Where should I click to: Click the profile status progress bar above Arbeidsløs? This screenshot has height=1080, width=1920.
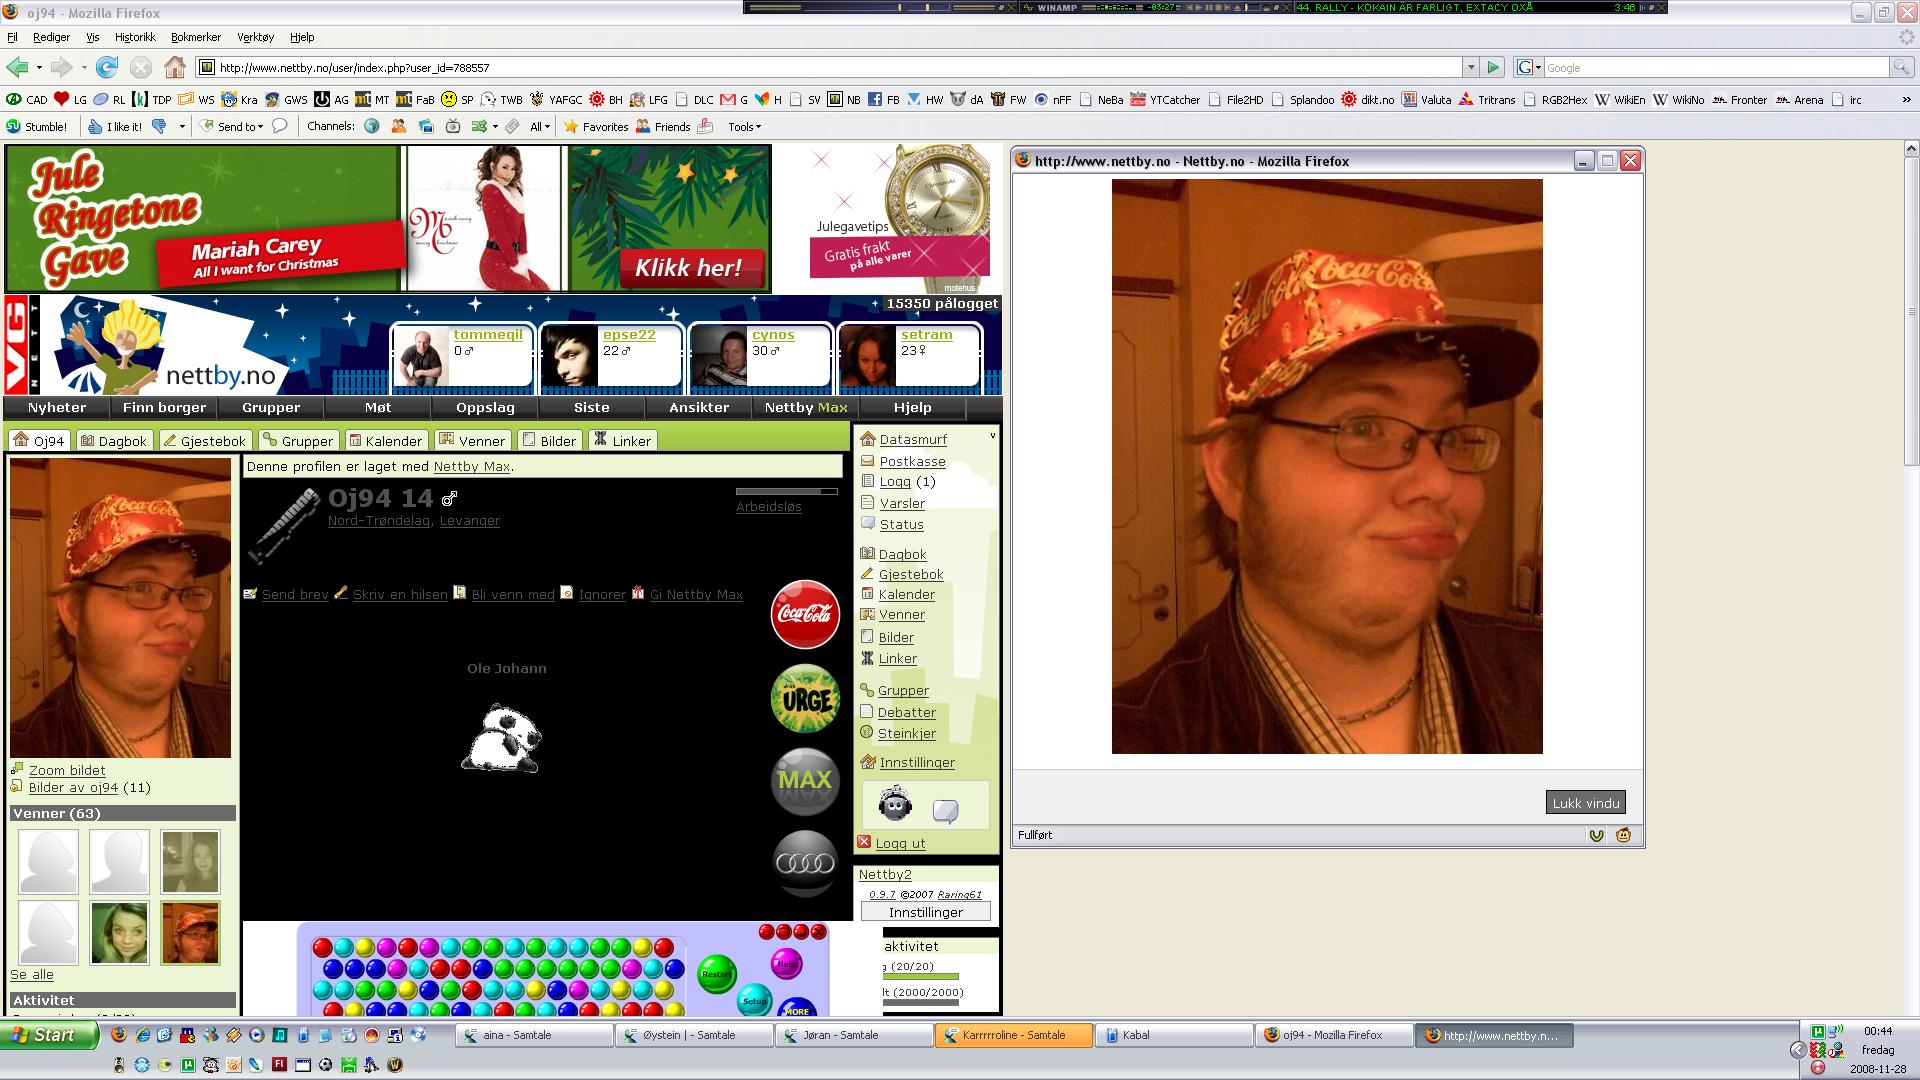pyautogui.click(x=786, y=491)
